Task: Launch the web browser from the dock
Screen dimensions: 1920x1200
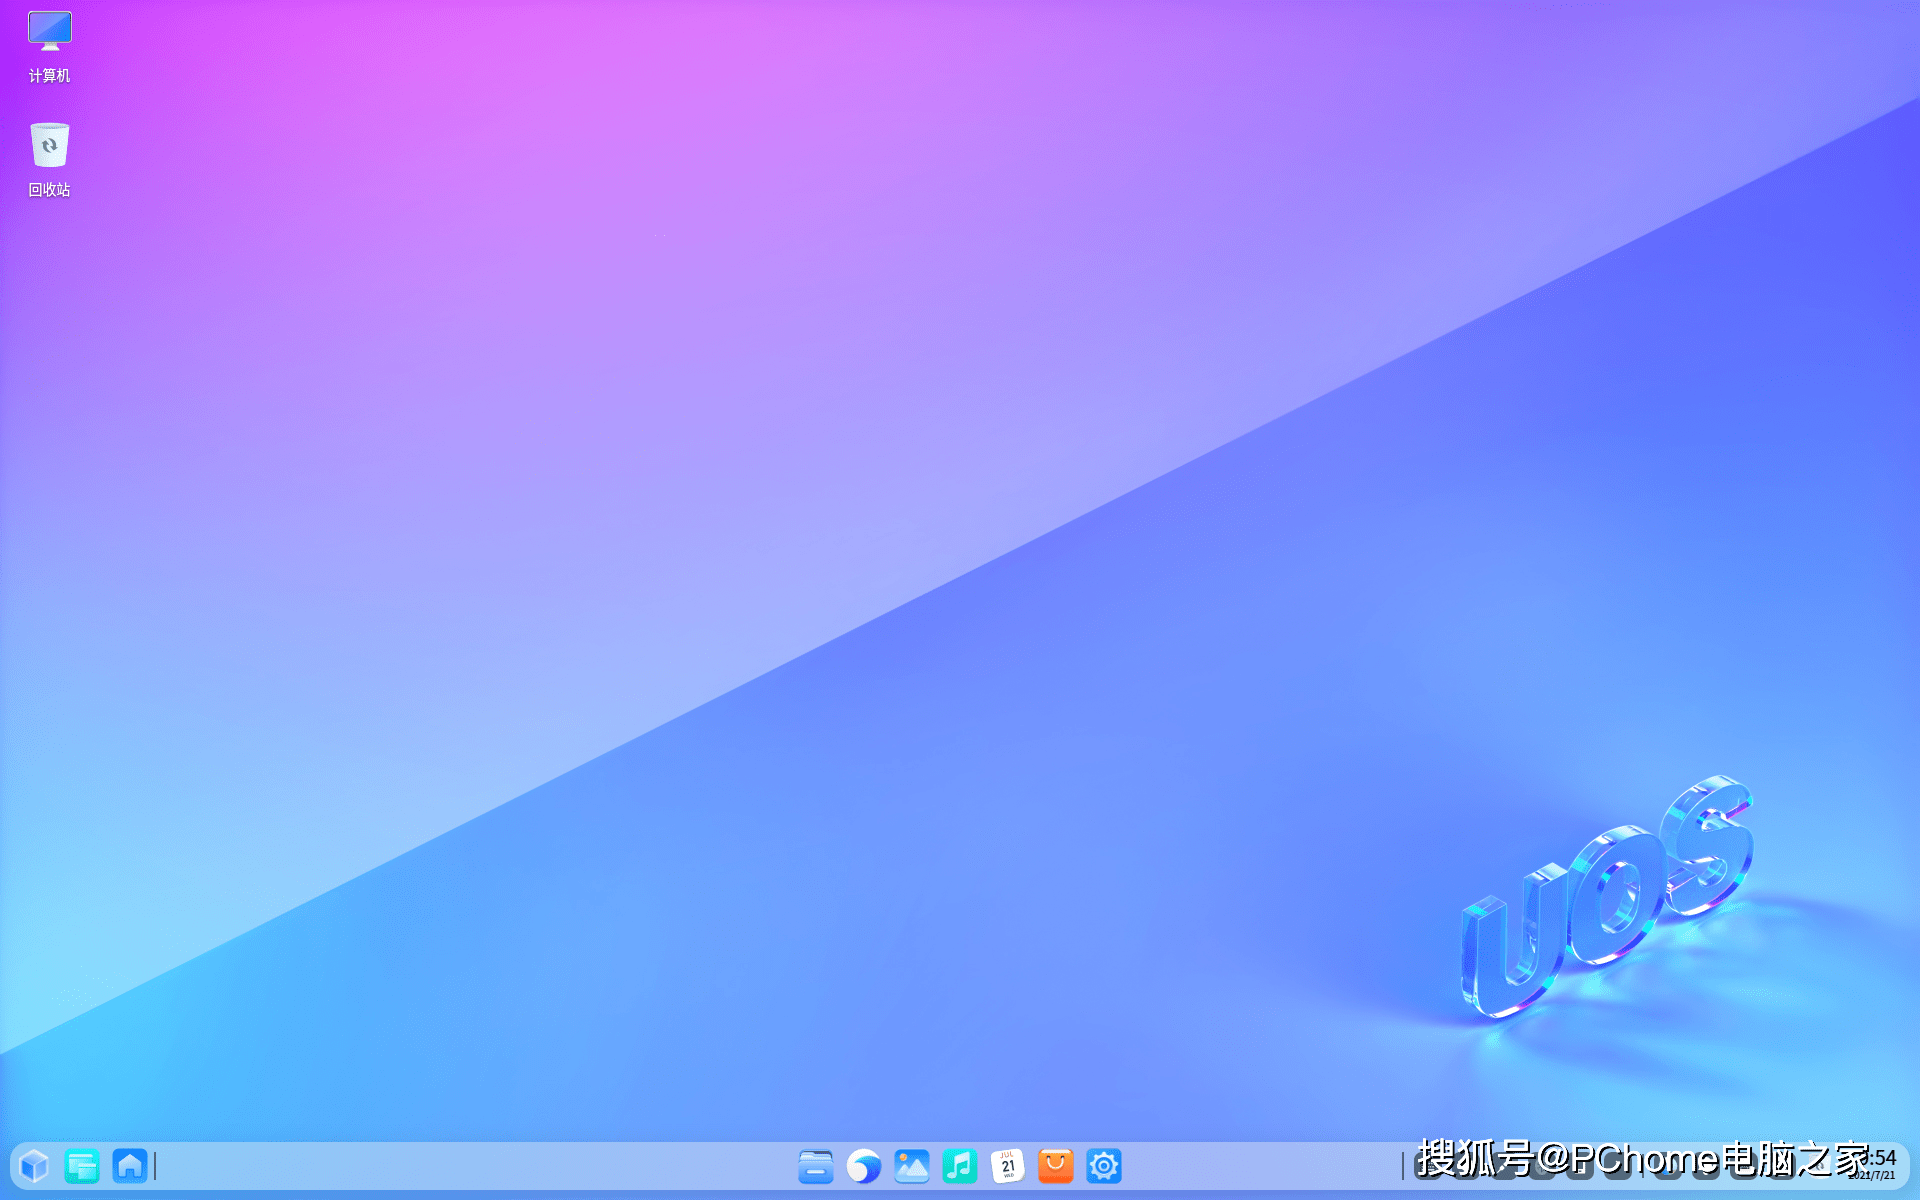Action: click(x=864, y=1166)
